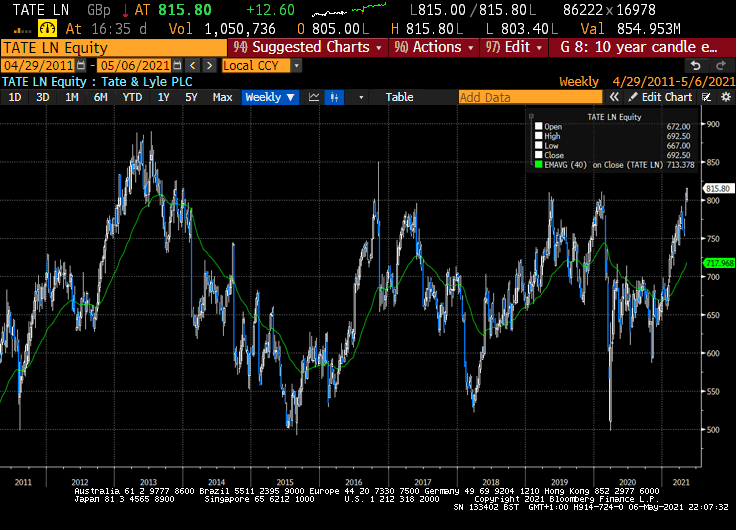Click the start date field 04/29/2011
736x530 pixels.
(38, 65)
